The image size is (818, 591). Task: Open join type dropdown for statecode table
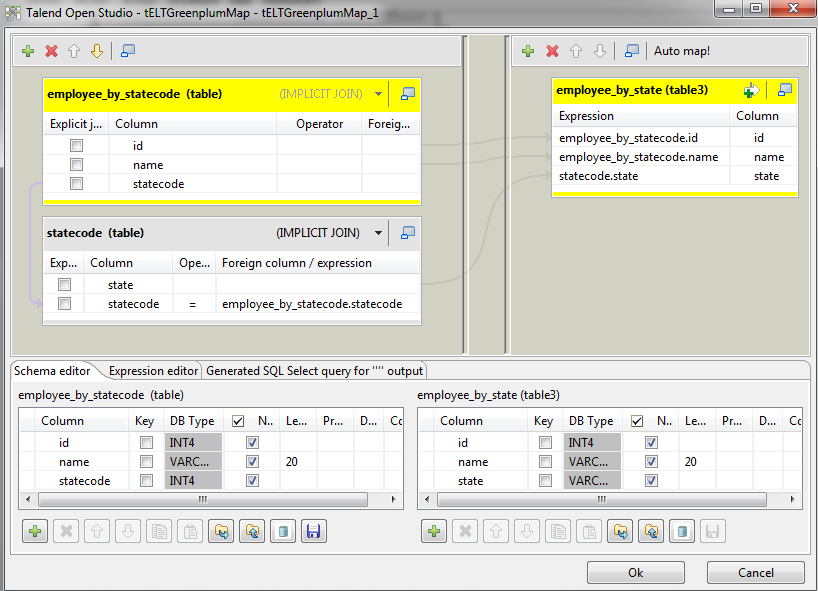pyautogui.click(x=379, y=233)
